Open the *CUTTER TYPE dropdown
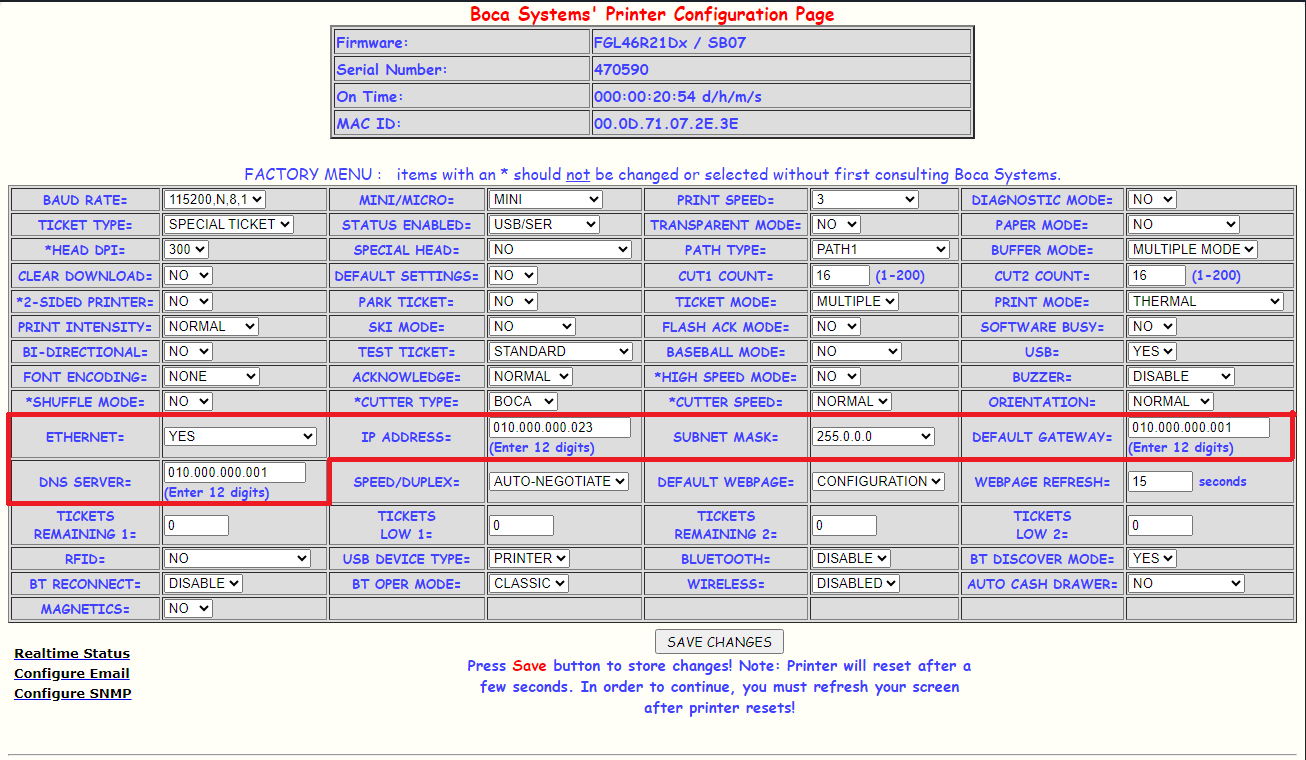 (x=523, y=401)
